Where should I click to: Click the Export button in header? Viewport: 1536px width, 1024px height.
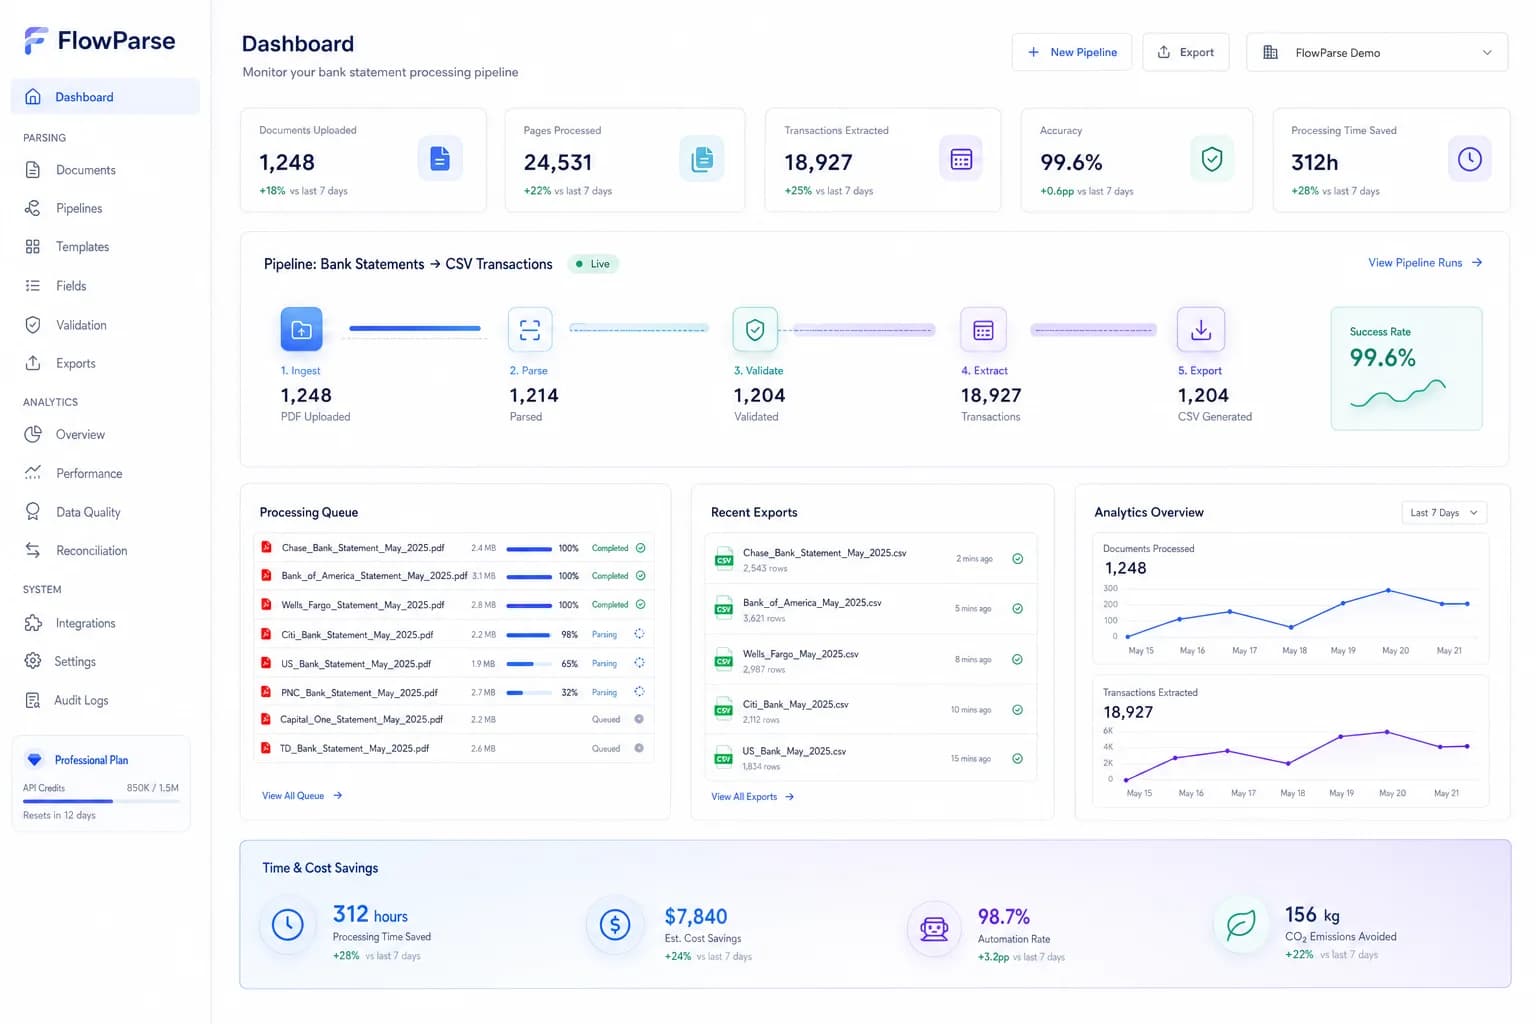[1186, 52]
